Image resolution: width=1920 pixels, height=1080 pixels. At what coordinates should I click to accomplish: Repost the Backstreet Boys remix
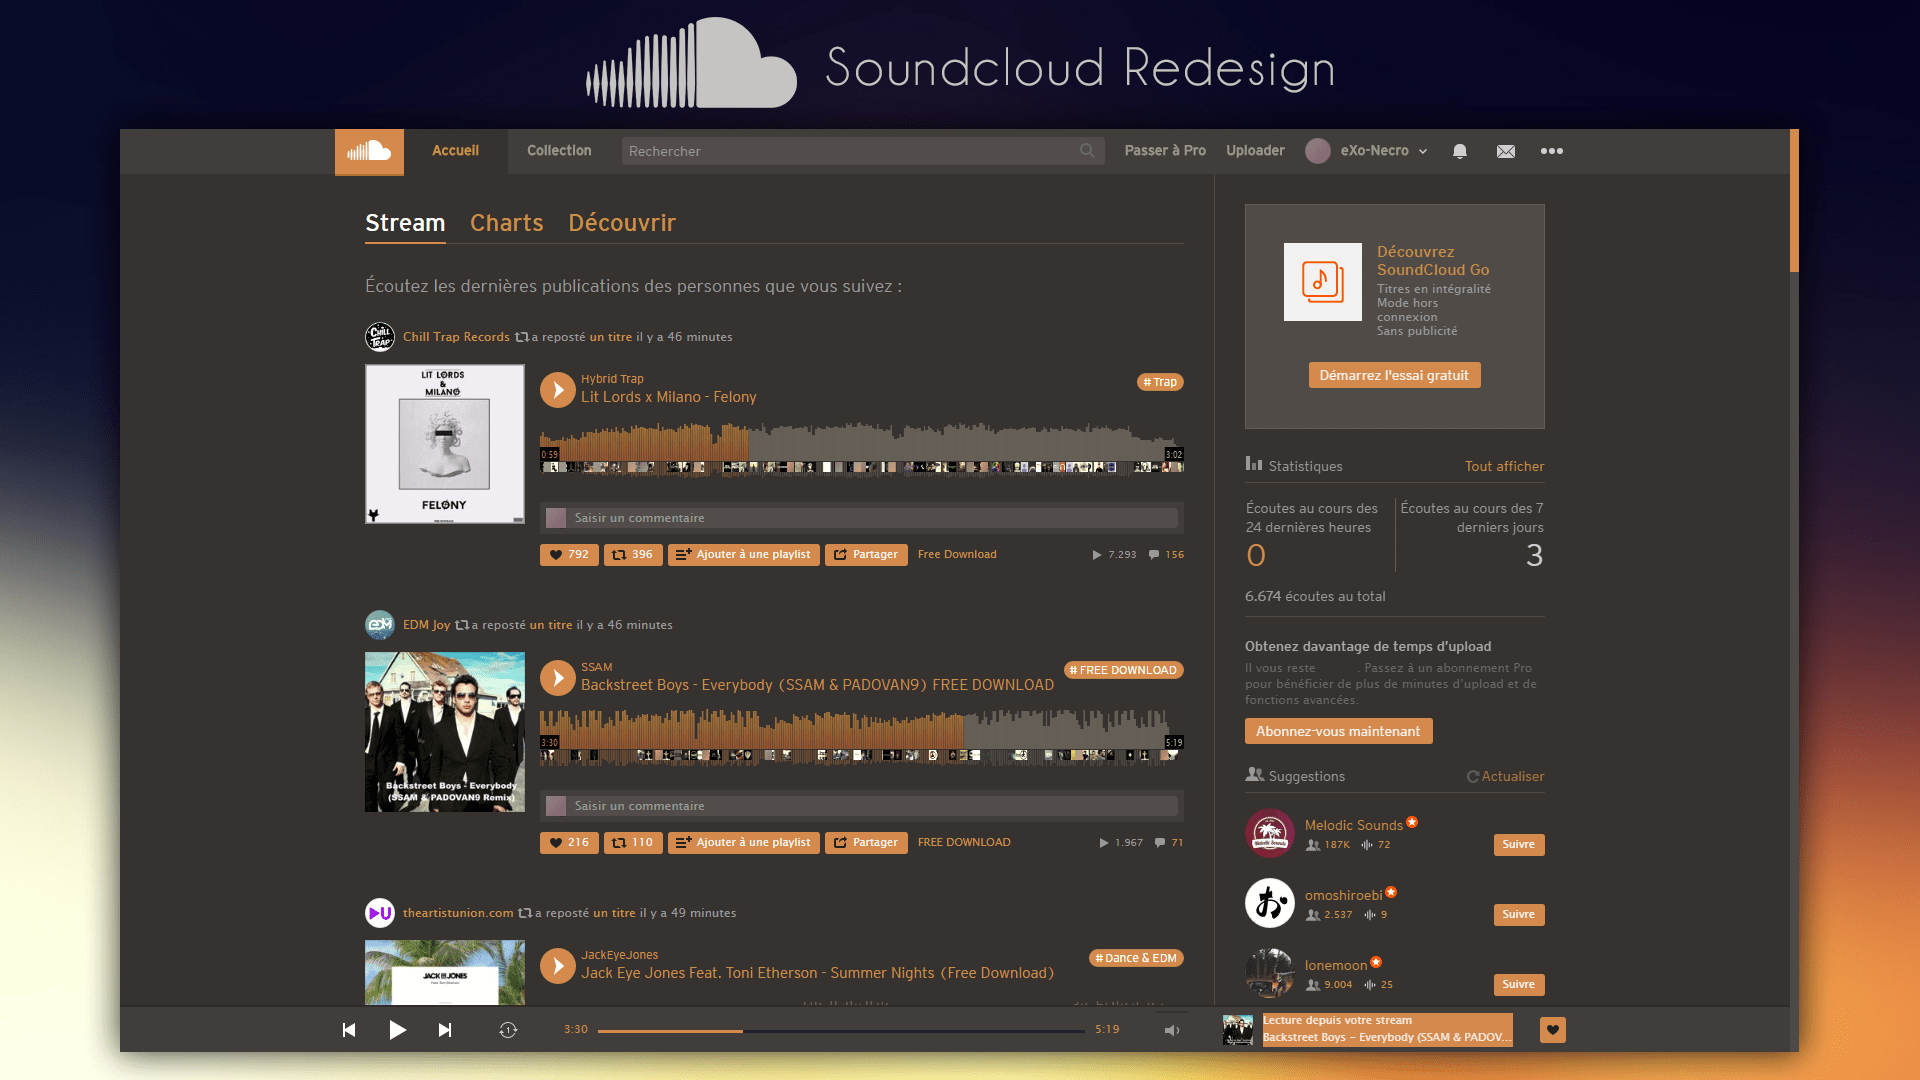click(x=633, y=842)
